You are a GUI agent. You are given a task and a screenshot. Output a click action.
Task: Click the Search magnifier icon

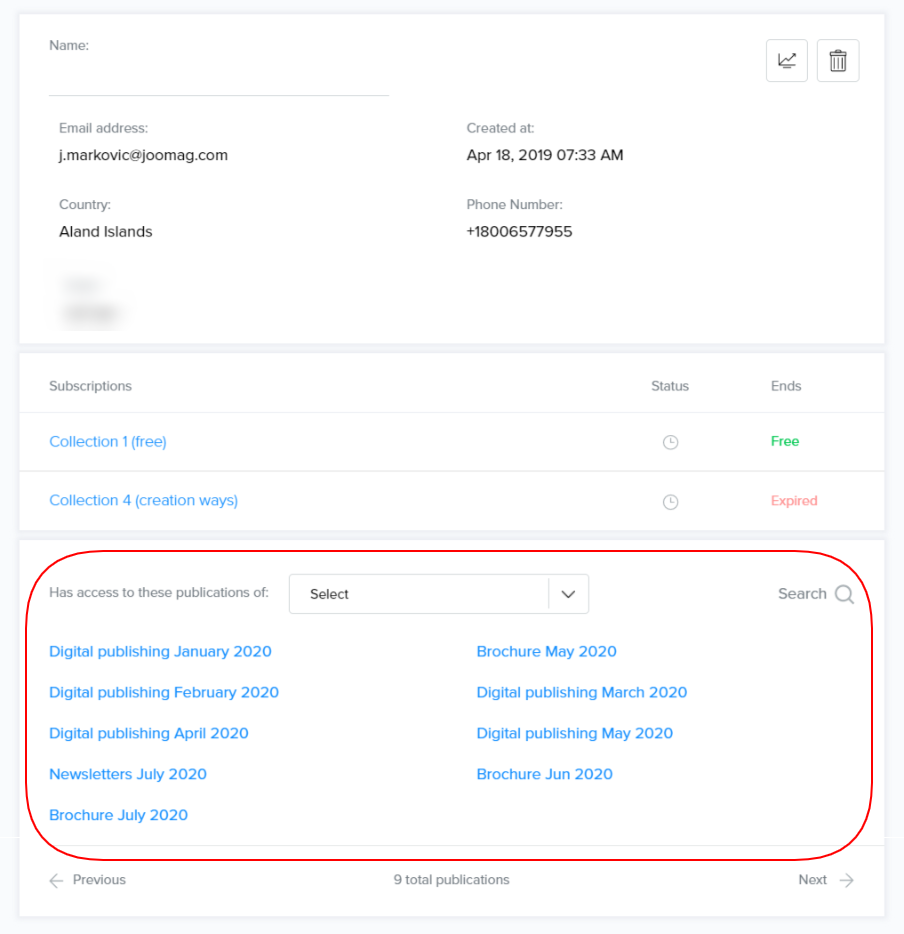[844, 594]
